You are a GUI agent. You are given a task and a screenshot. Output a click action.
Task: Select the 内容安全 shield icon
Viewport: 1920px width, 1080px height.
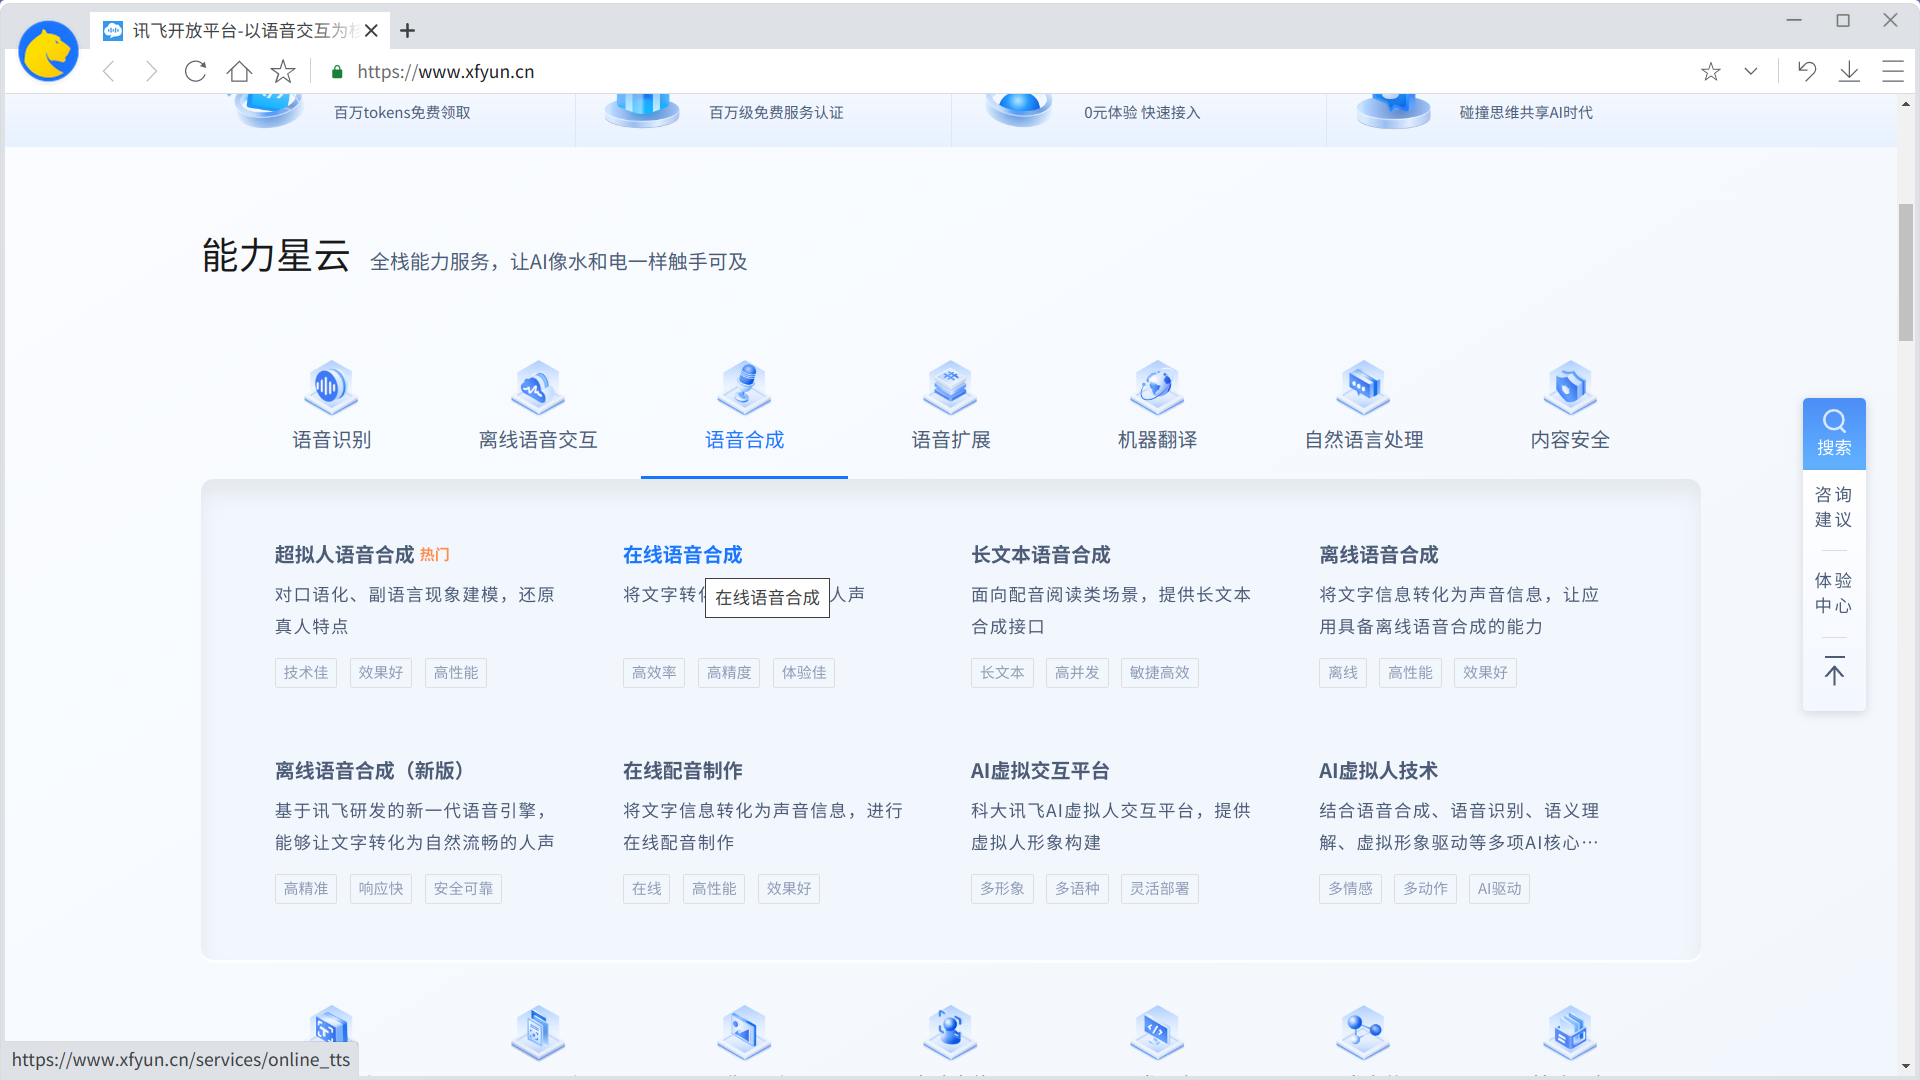[1570, 387]
